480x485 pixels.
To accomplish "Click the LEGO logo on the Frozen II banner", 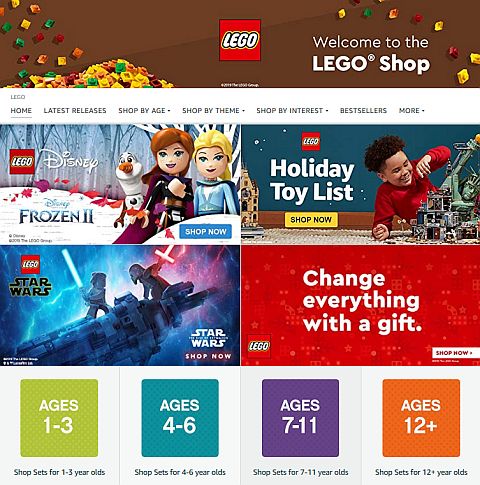I will [x=22, y=162].
